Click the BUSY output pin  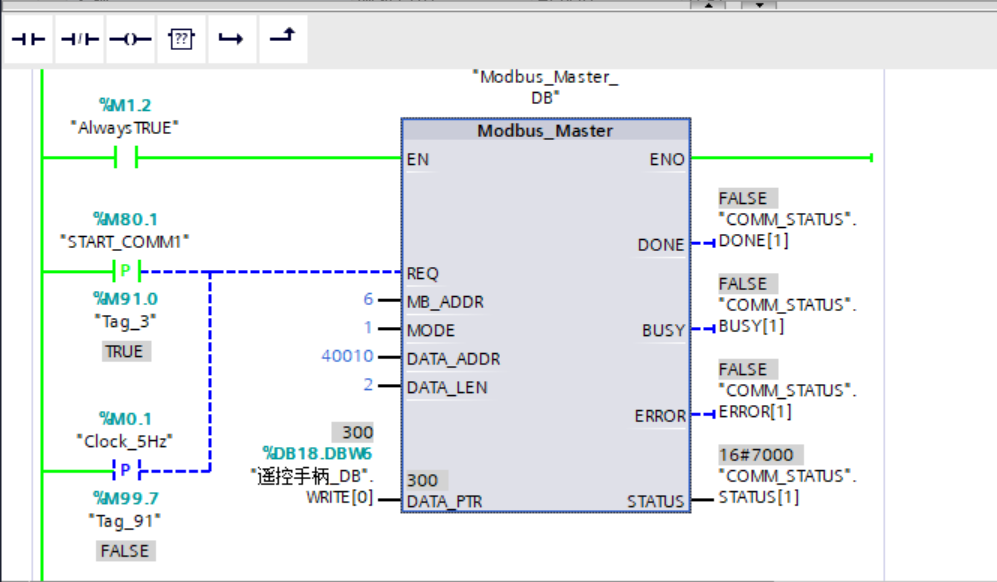pyautogui.click(x=663, y=331)
